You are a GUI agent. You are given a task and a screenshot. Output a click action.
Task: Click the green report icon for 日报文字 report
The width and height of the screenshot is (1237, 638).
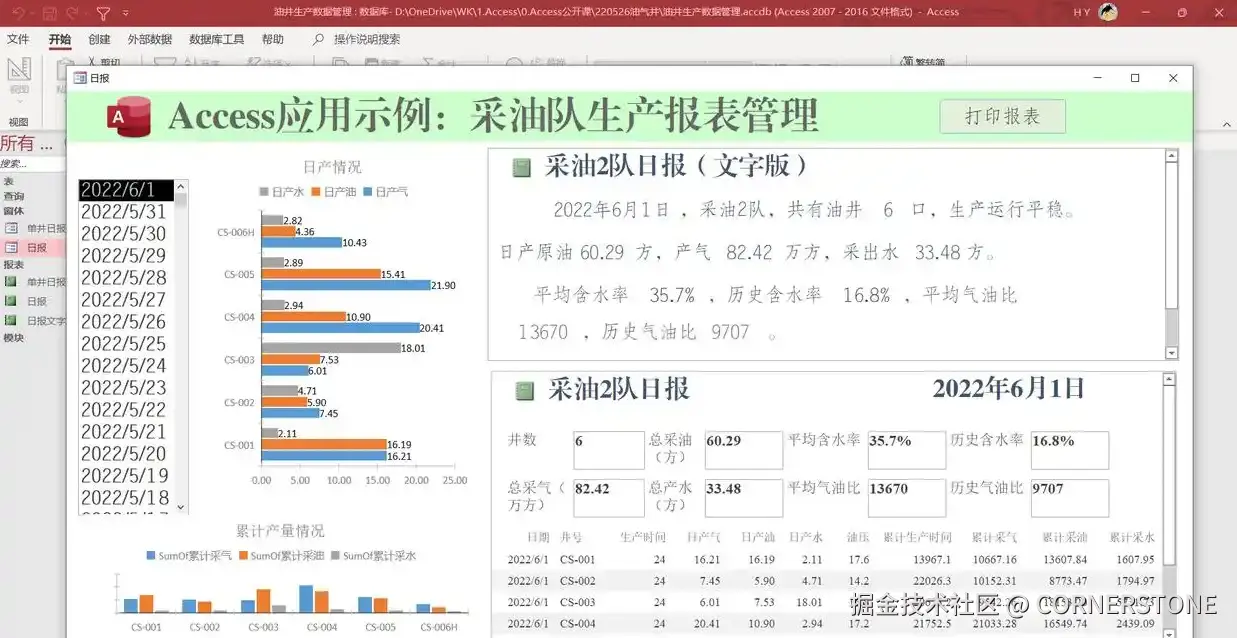click(12, 320)
